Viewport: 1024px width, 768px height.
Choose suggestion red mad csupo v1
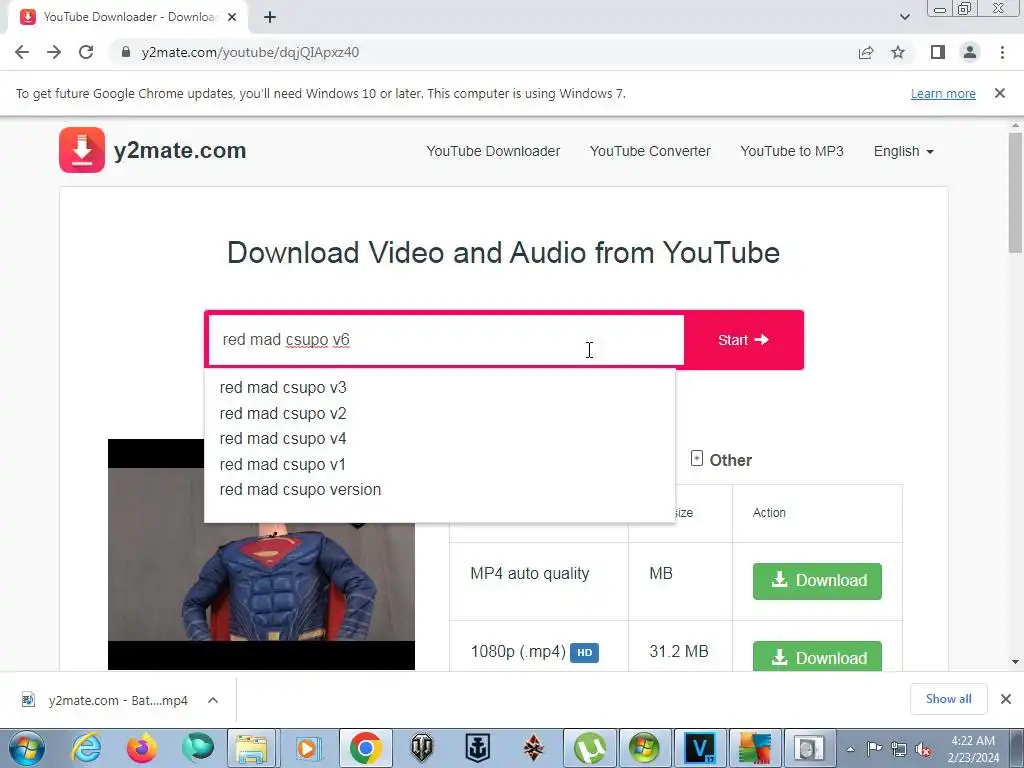[282, 464]
